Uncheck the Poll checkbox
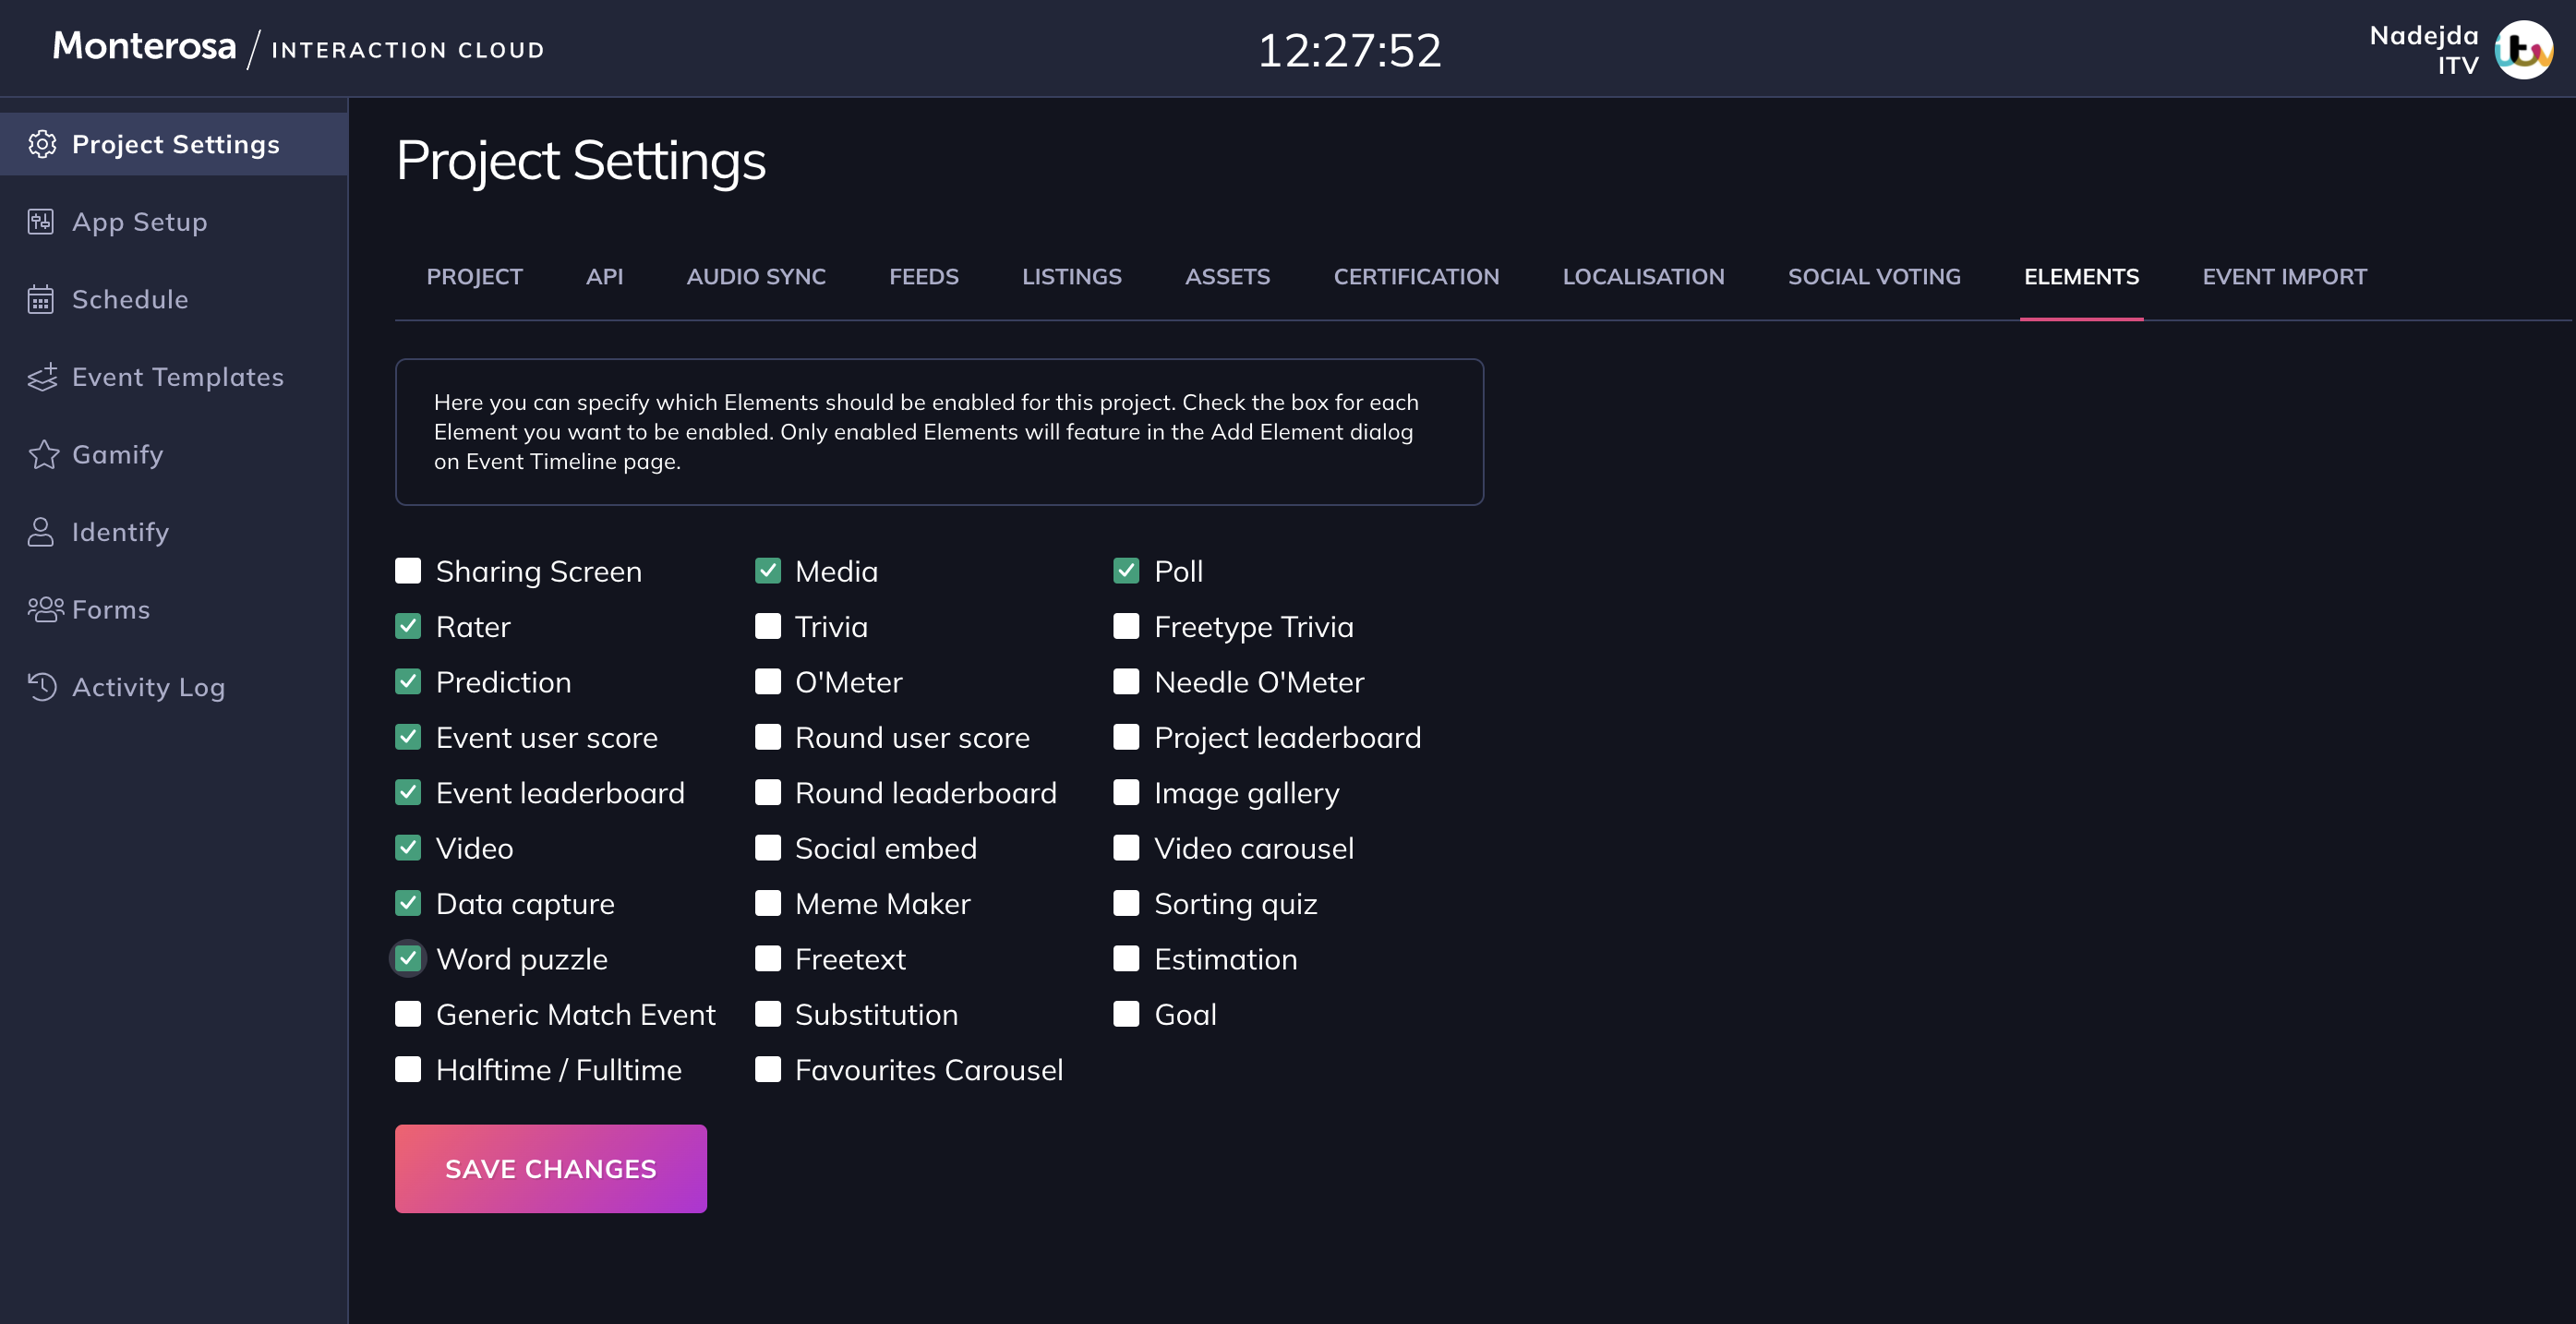Image resolution: width=2576 pixels, height=1324 pixels. (1126, 570)
